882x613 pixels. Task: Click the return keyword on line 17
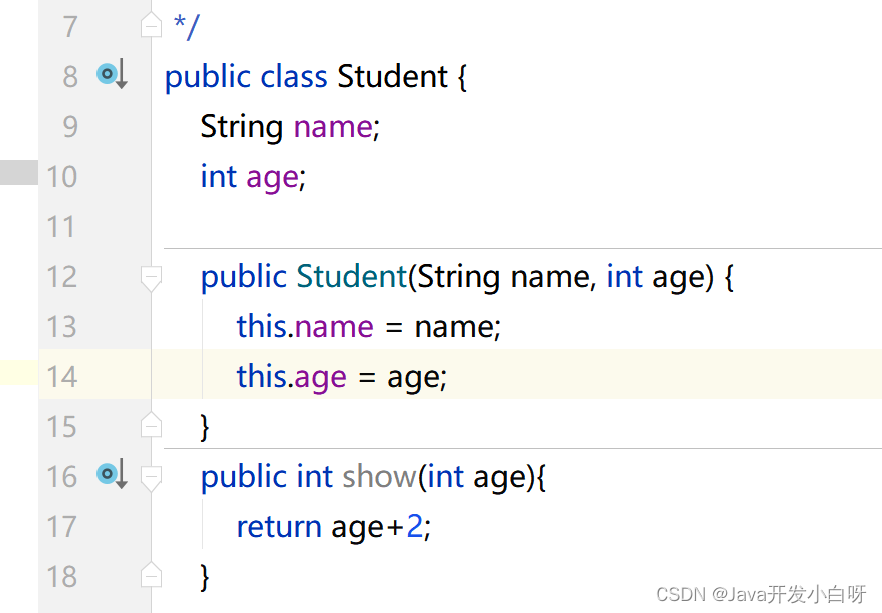279,527
